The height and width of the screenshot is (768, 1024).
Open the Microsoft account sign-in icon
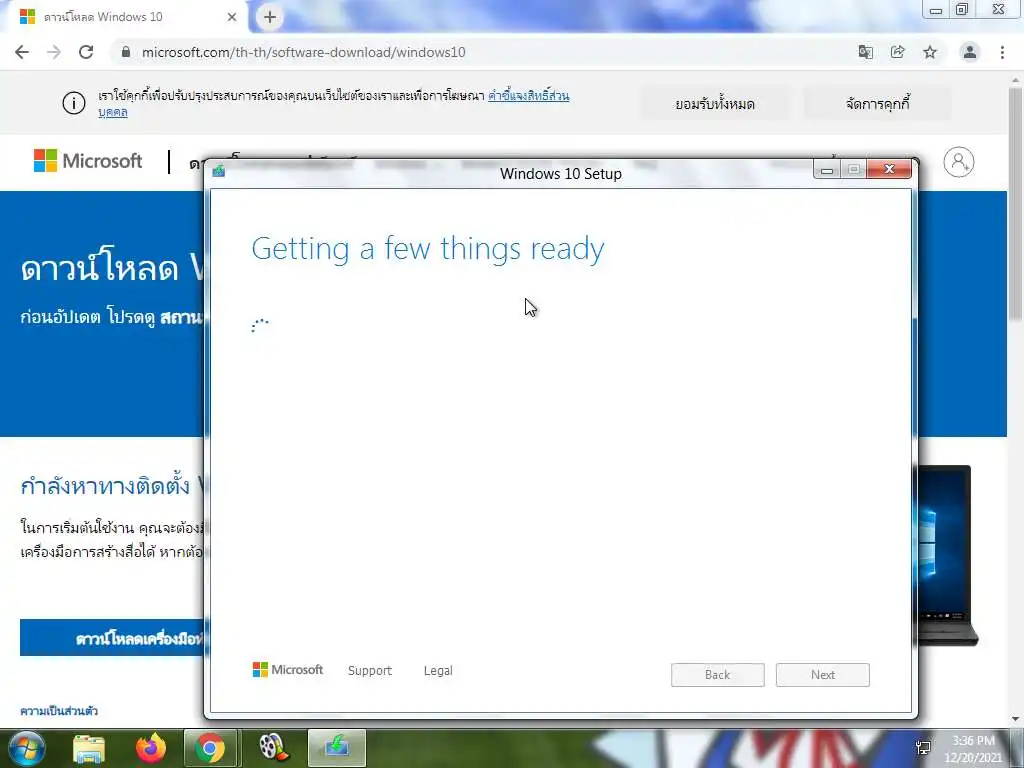coord(959,162)
